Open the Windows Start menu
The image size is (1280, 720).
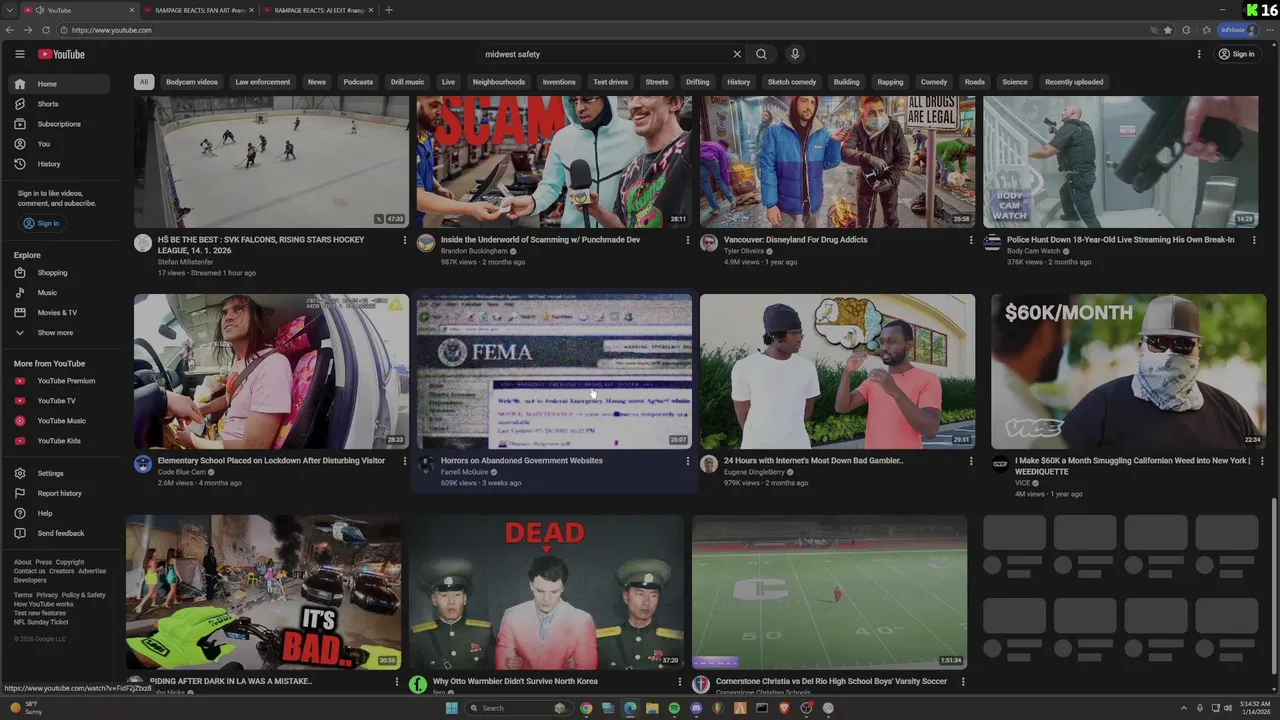click(451, 708)
